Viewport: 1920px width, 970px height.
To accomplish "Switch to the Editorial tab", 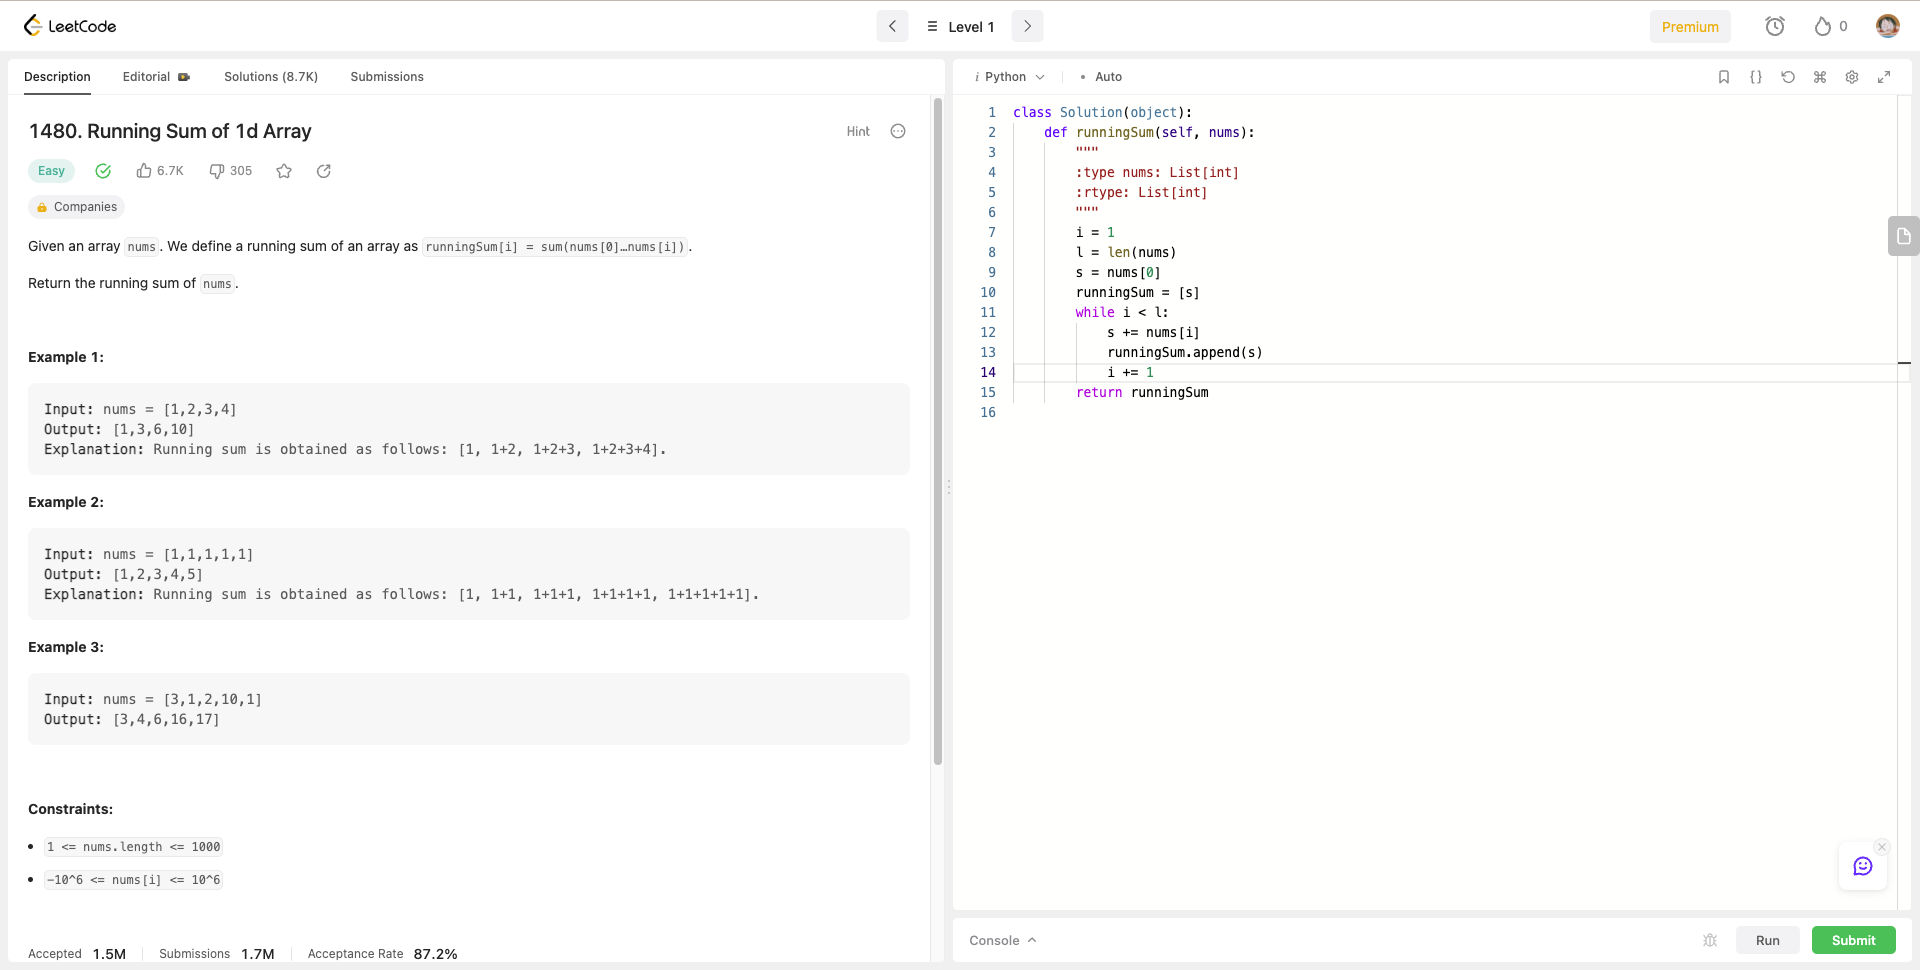I will (156, 77).
